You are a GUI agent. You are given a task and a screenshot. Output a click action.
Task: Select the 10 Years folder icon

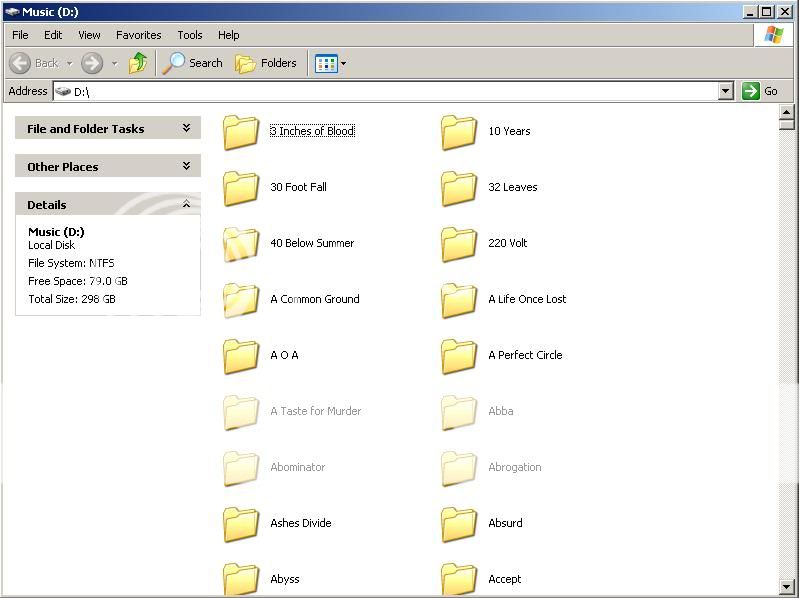[459, 132]
